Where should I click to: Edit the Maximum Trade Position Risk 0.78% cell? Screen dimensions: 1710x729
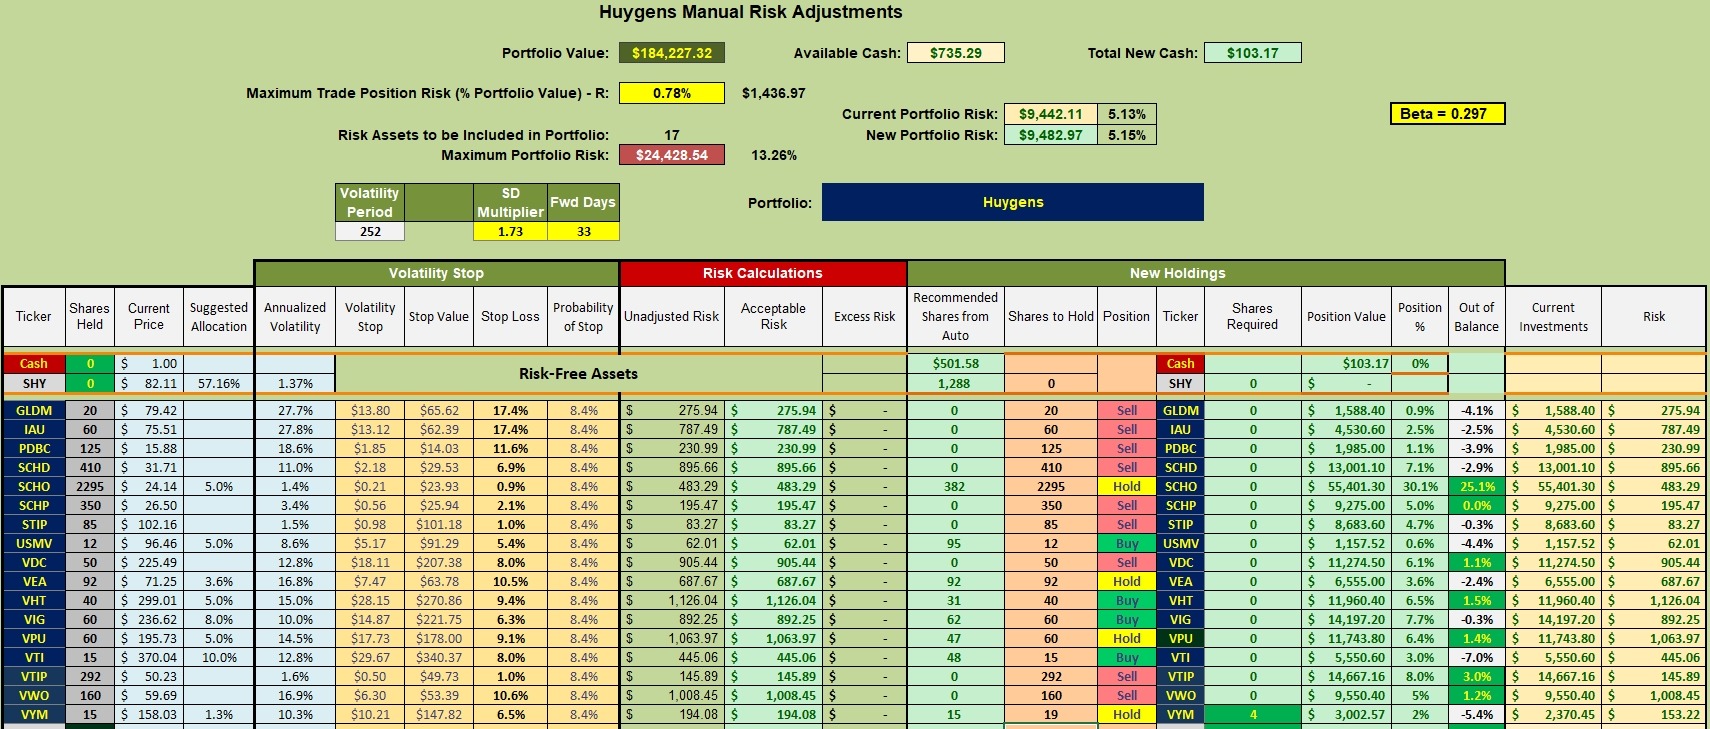[x=671, y=93]
